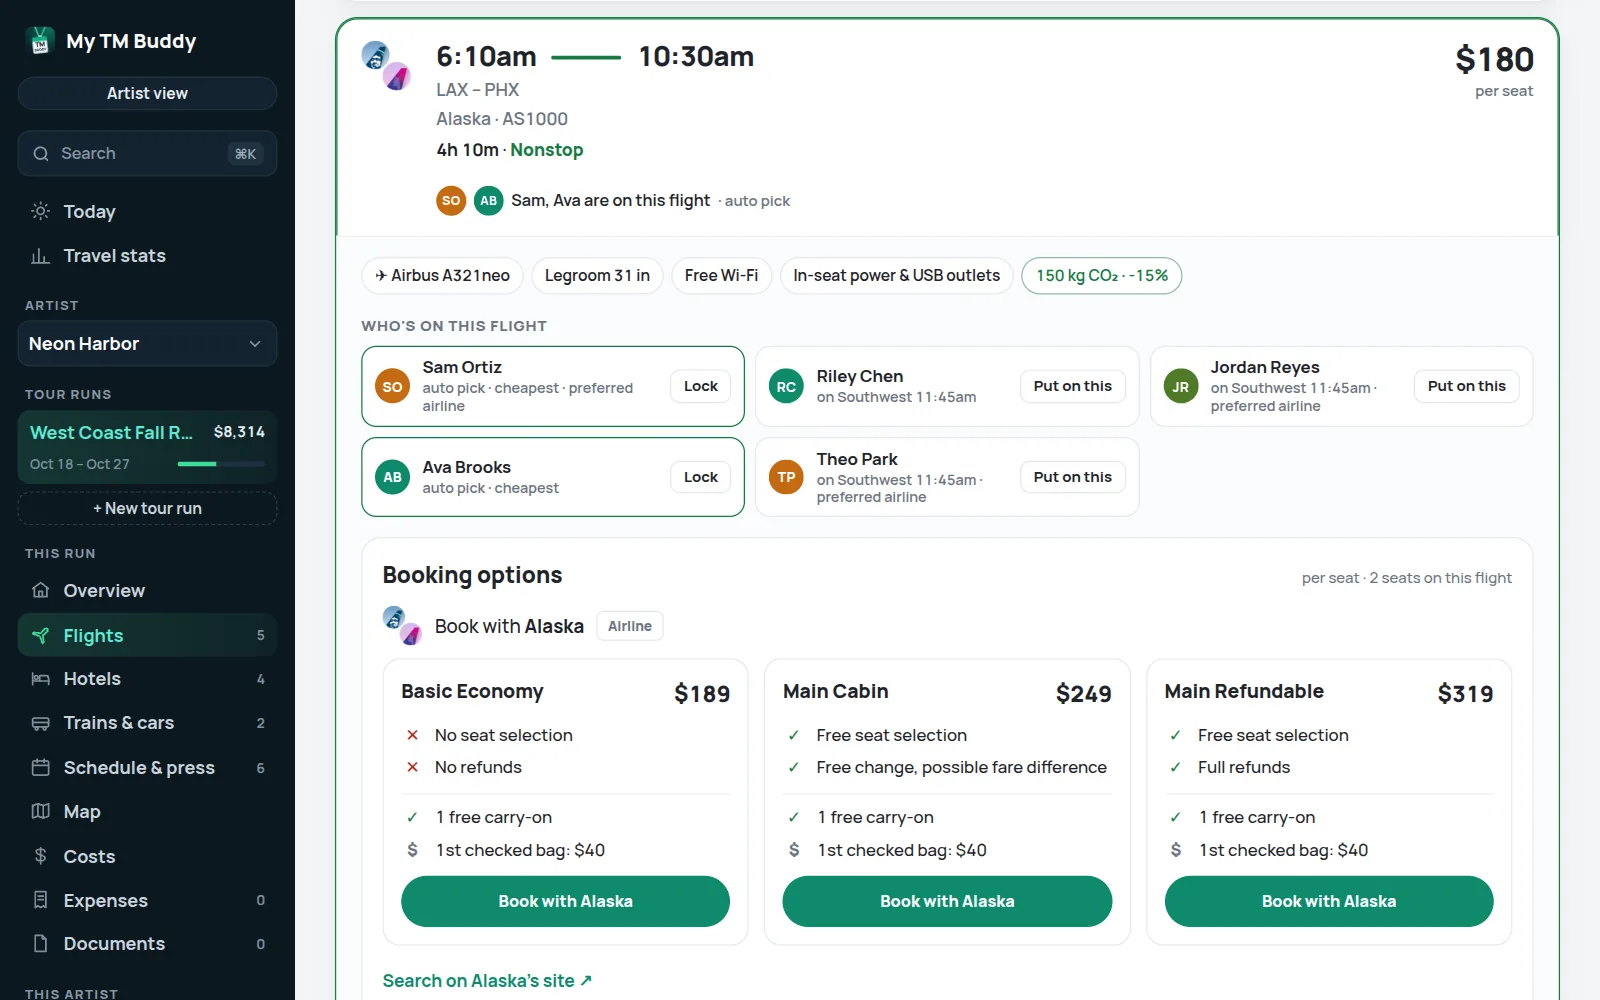Click the Overview home icon
Screen dimensions: 1600x1000
click(40, 590)
